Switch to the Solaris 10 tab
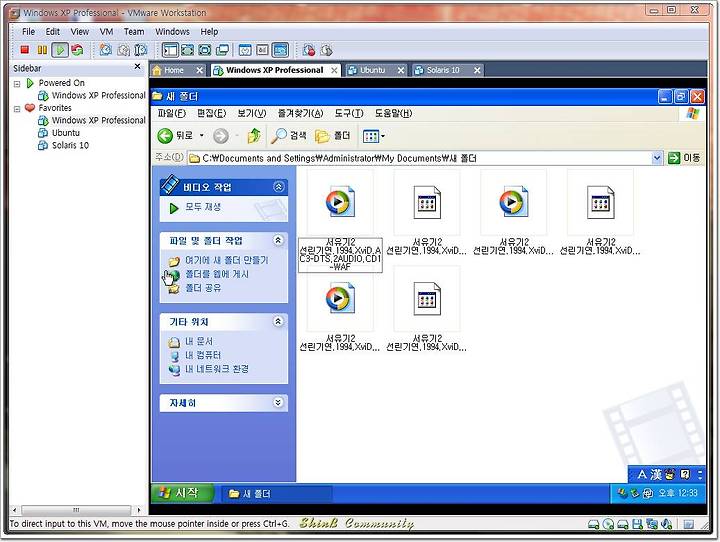Viewport: 720px width, 542px height. (443, 70)
